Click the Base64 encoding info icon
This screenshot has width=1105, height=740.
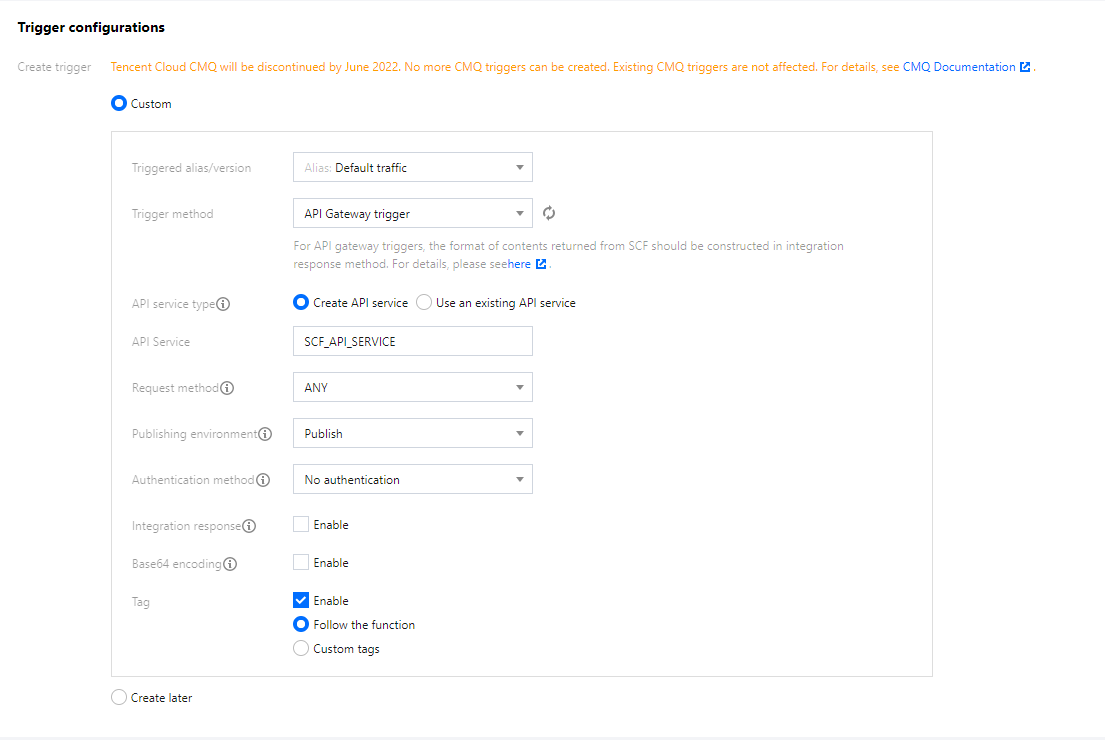[x=230, y=564]
